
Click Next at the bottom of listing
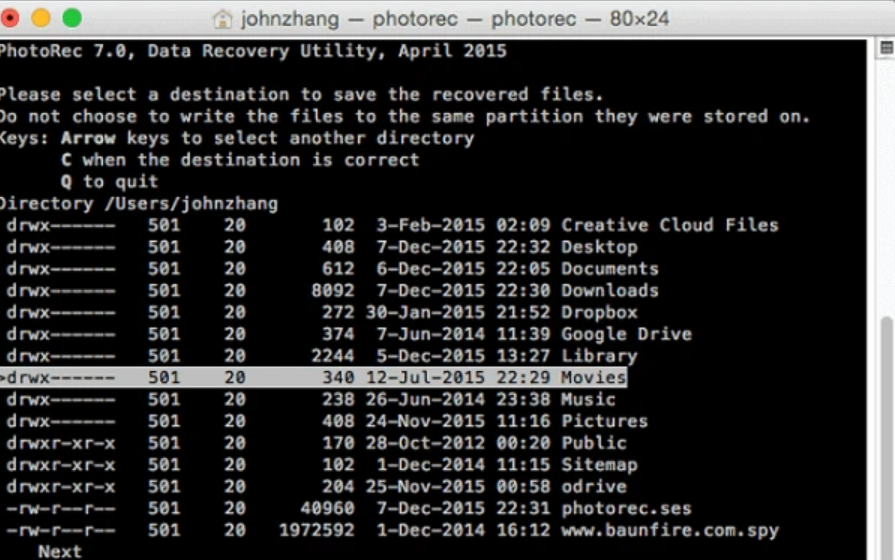point(60,551)
